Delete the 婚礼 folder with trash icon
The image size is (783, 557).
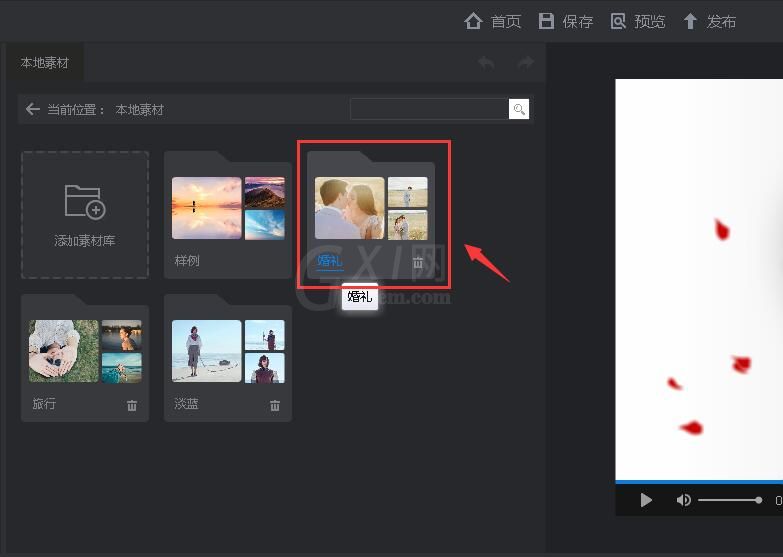[418, 262]
